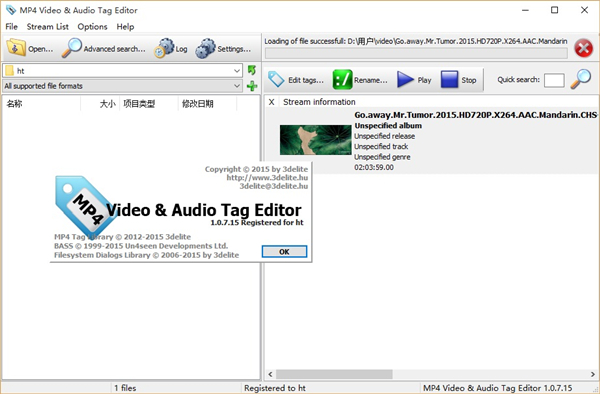This screenshot has height=394, width=600.
Task: Open the http://www.3delite.hu link
Action: click(267, 177)
